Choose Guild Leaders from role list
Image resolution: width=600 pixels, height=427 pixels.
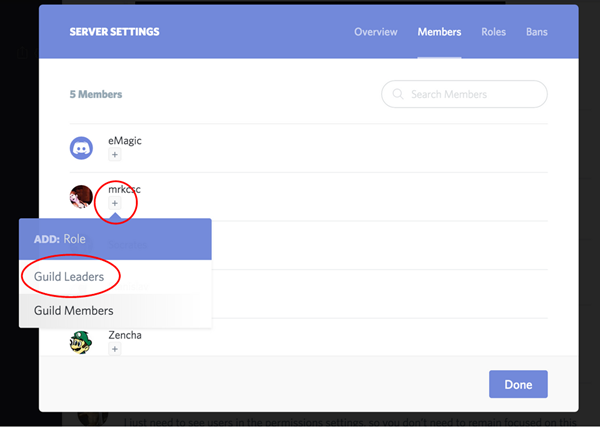pos(69,275)
